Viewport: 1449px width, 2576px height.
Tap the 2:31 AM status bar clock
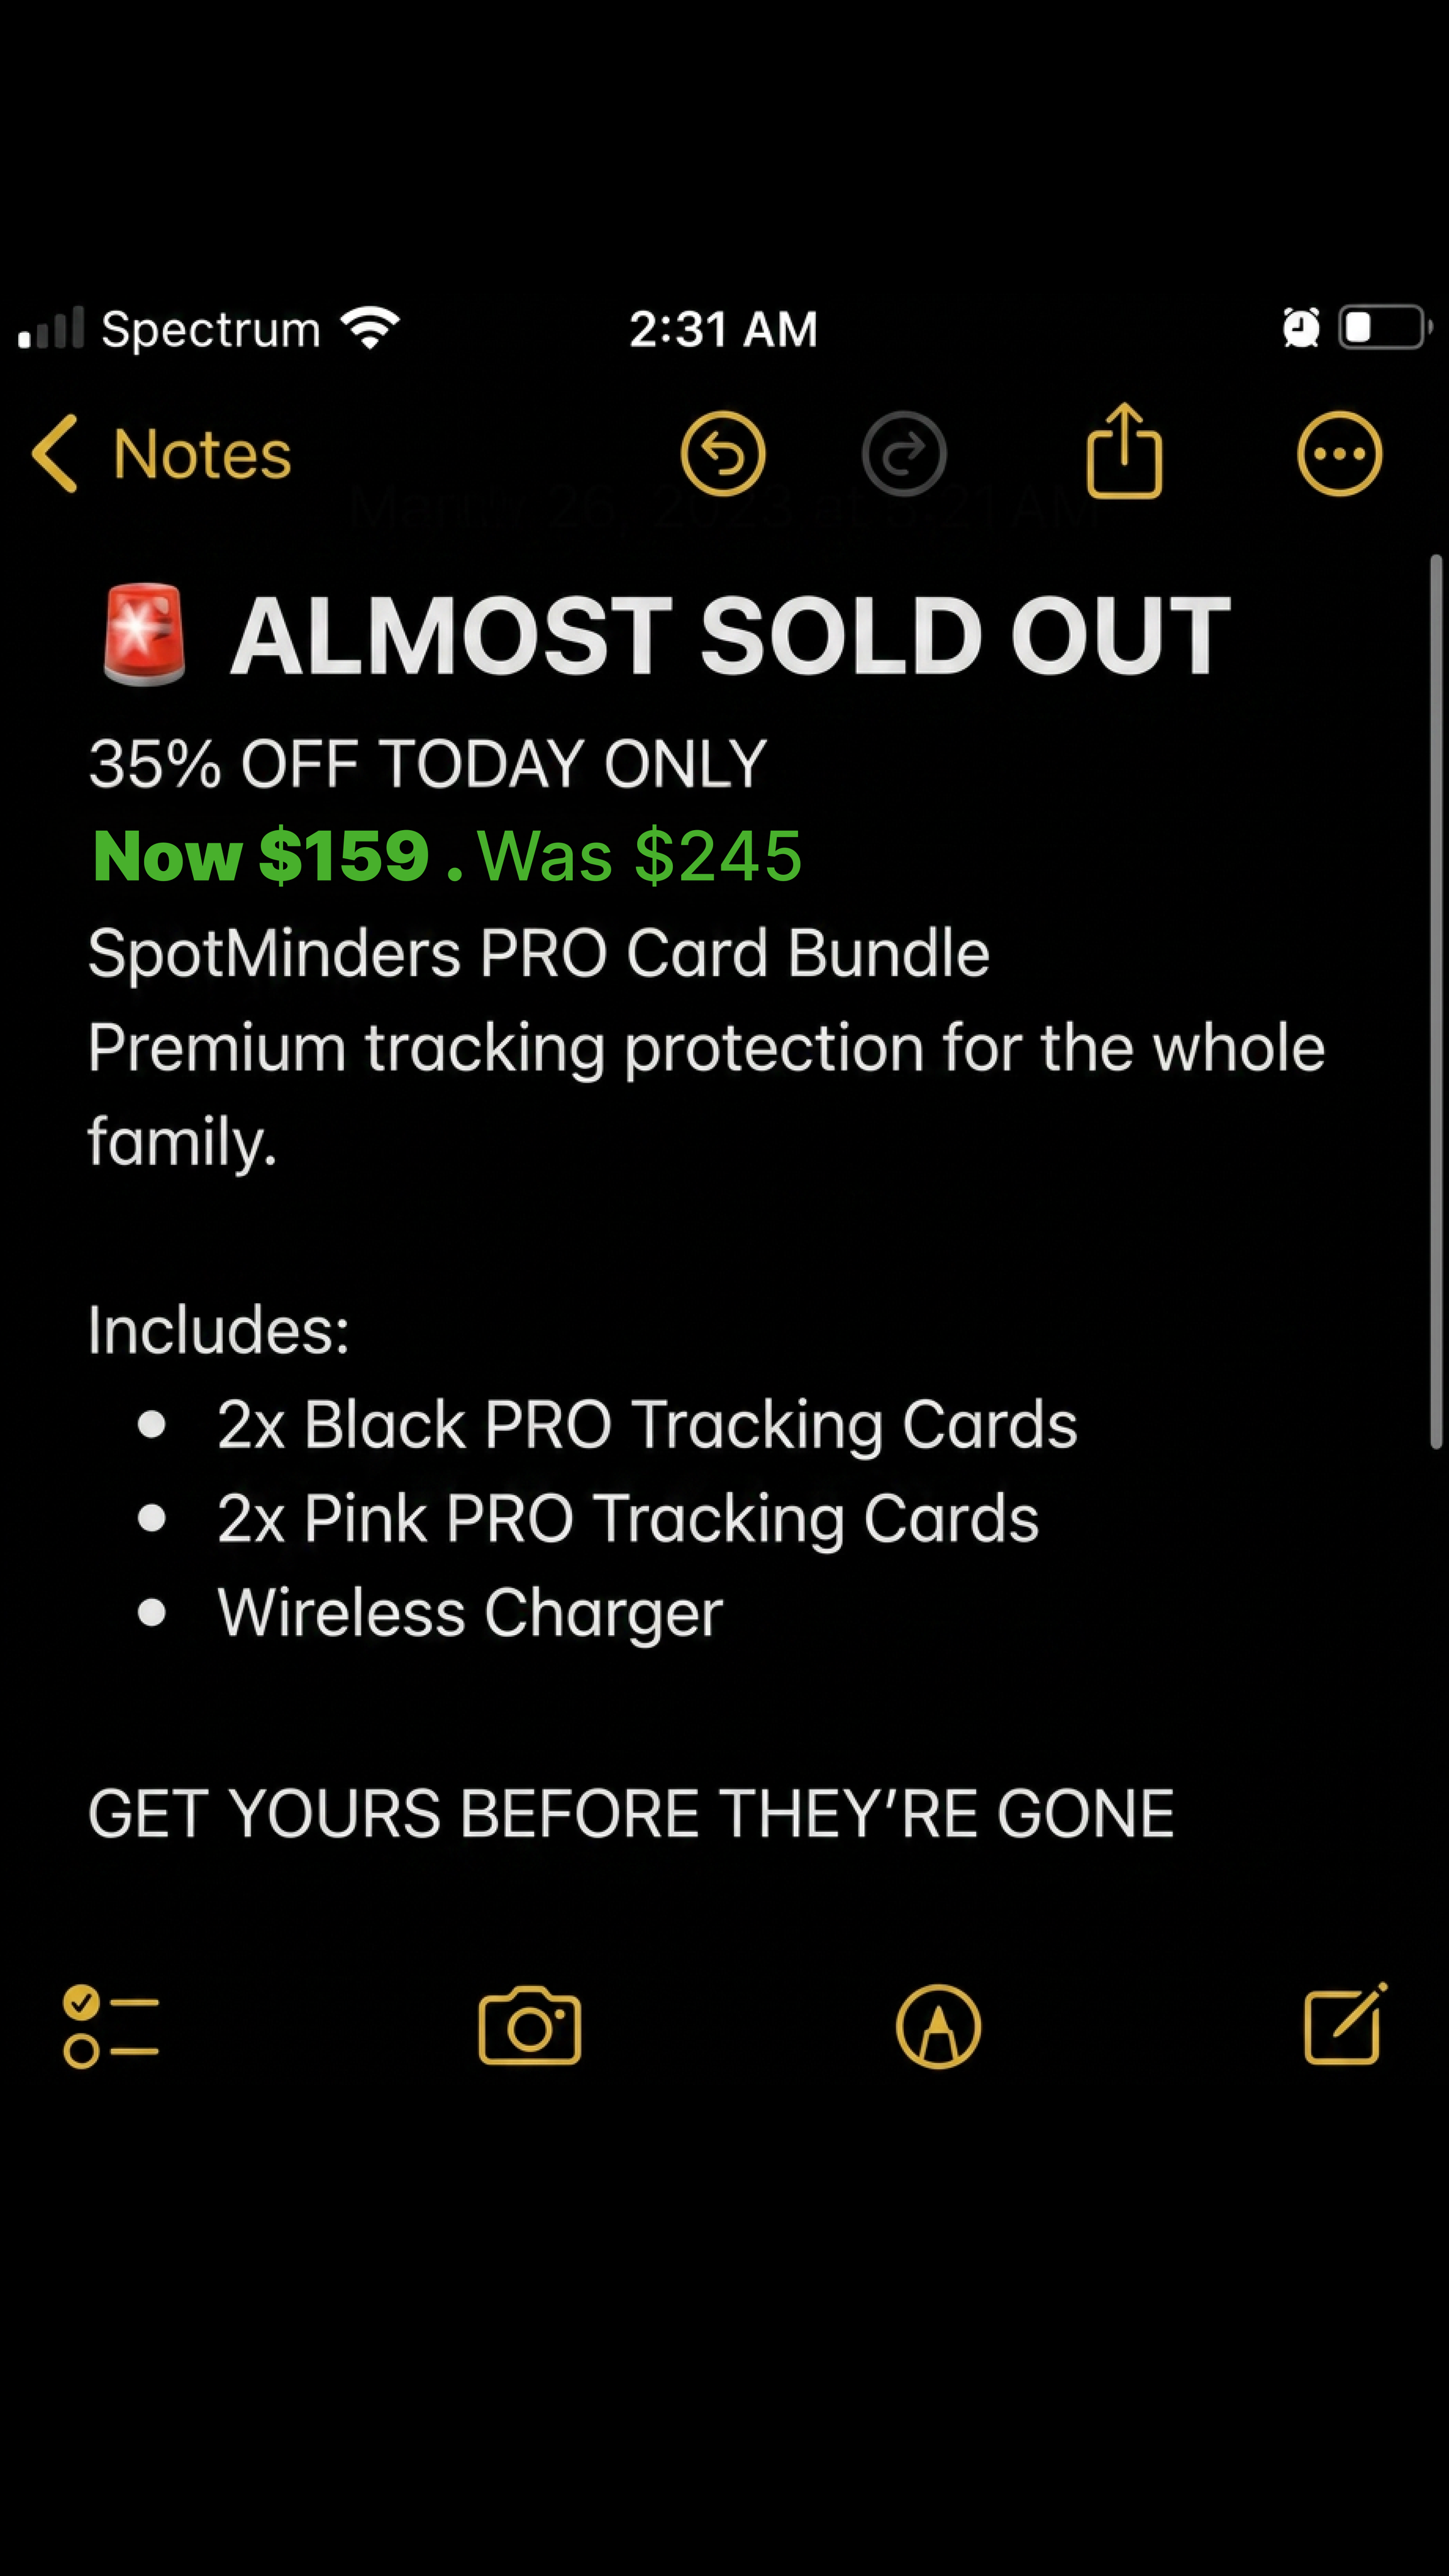[724, 329]
